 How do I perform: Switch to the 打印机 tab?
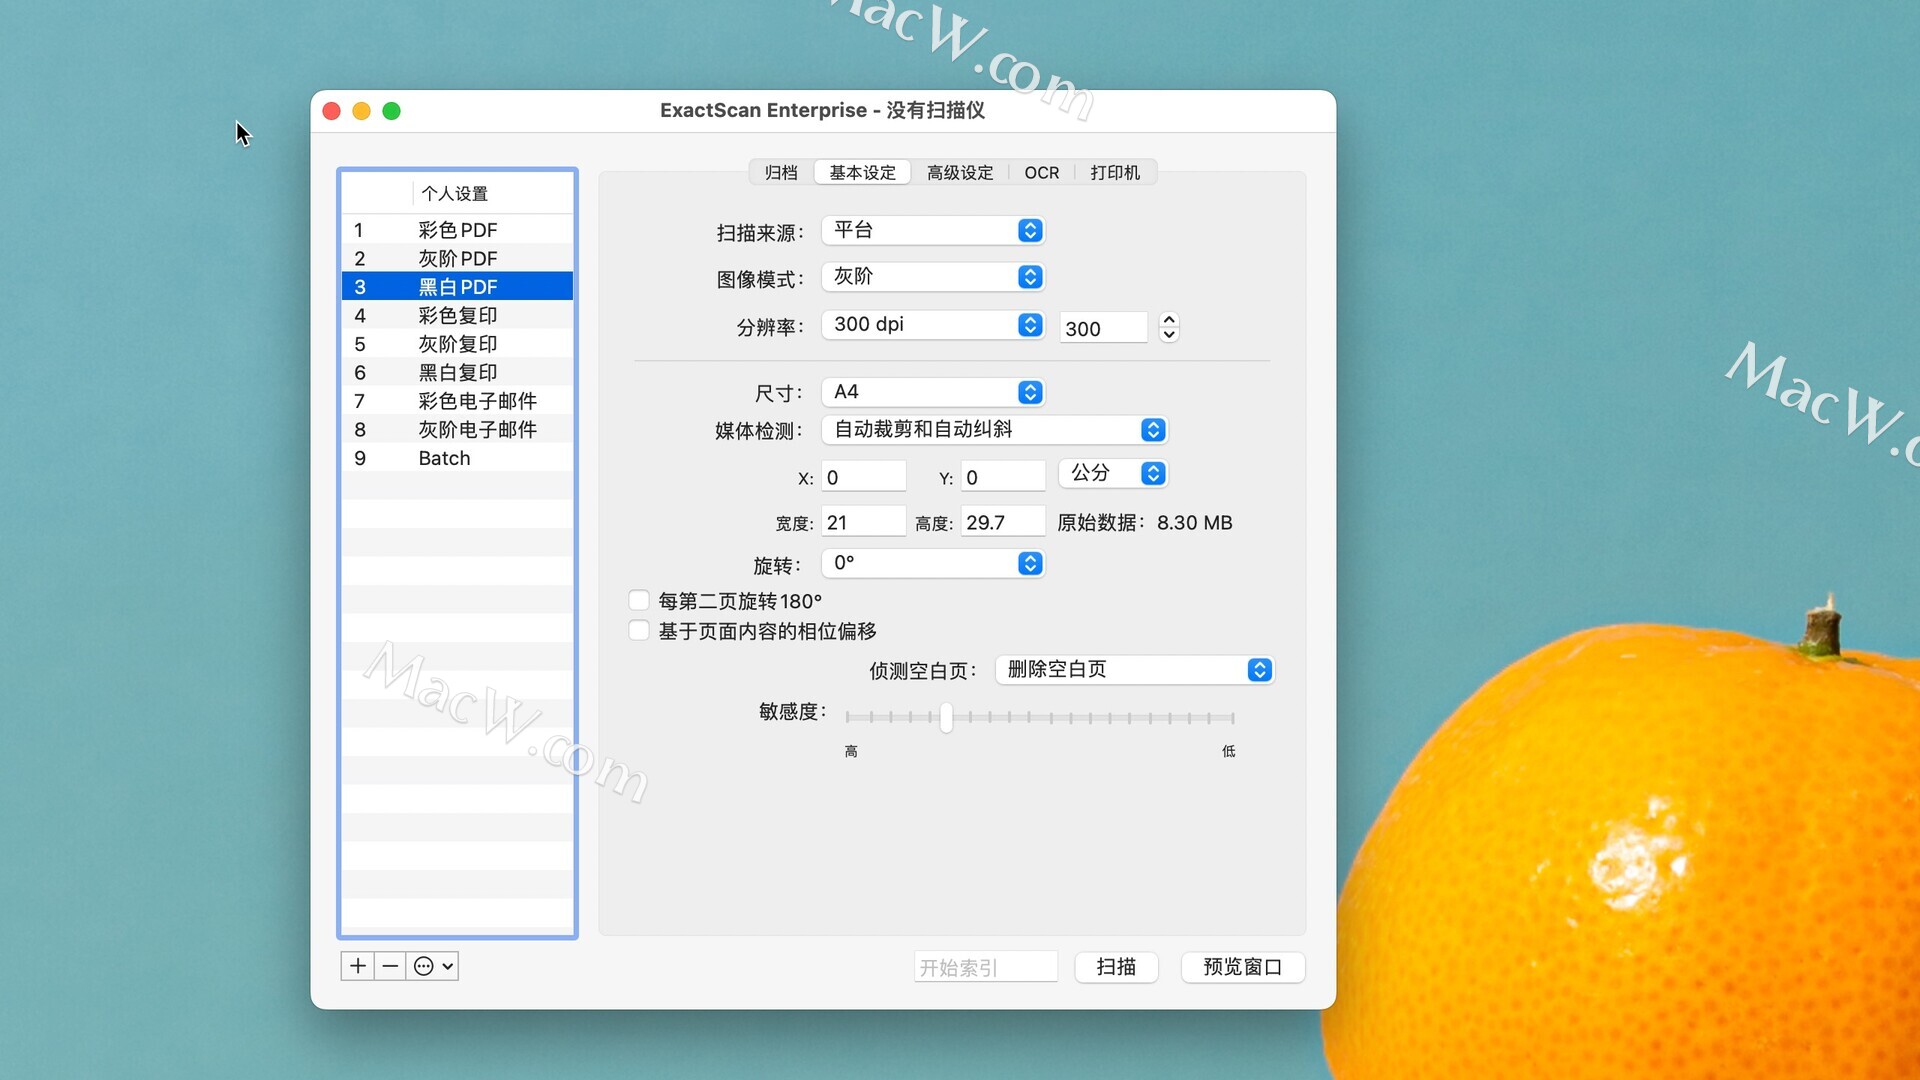click(1115, 172)
